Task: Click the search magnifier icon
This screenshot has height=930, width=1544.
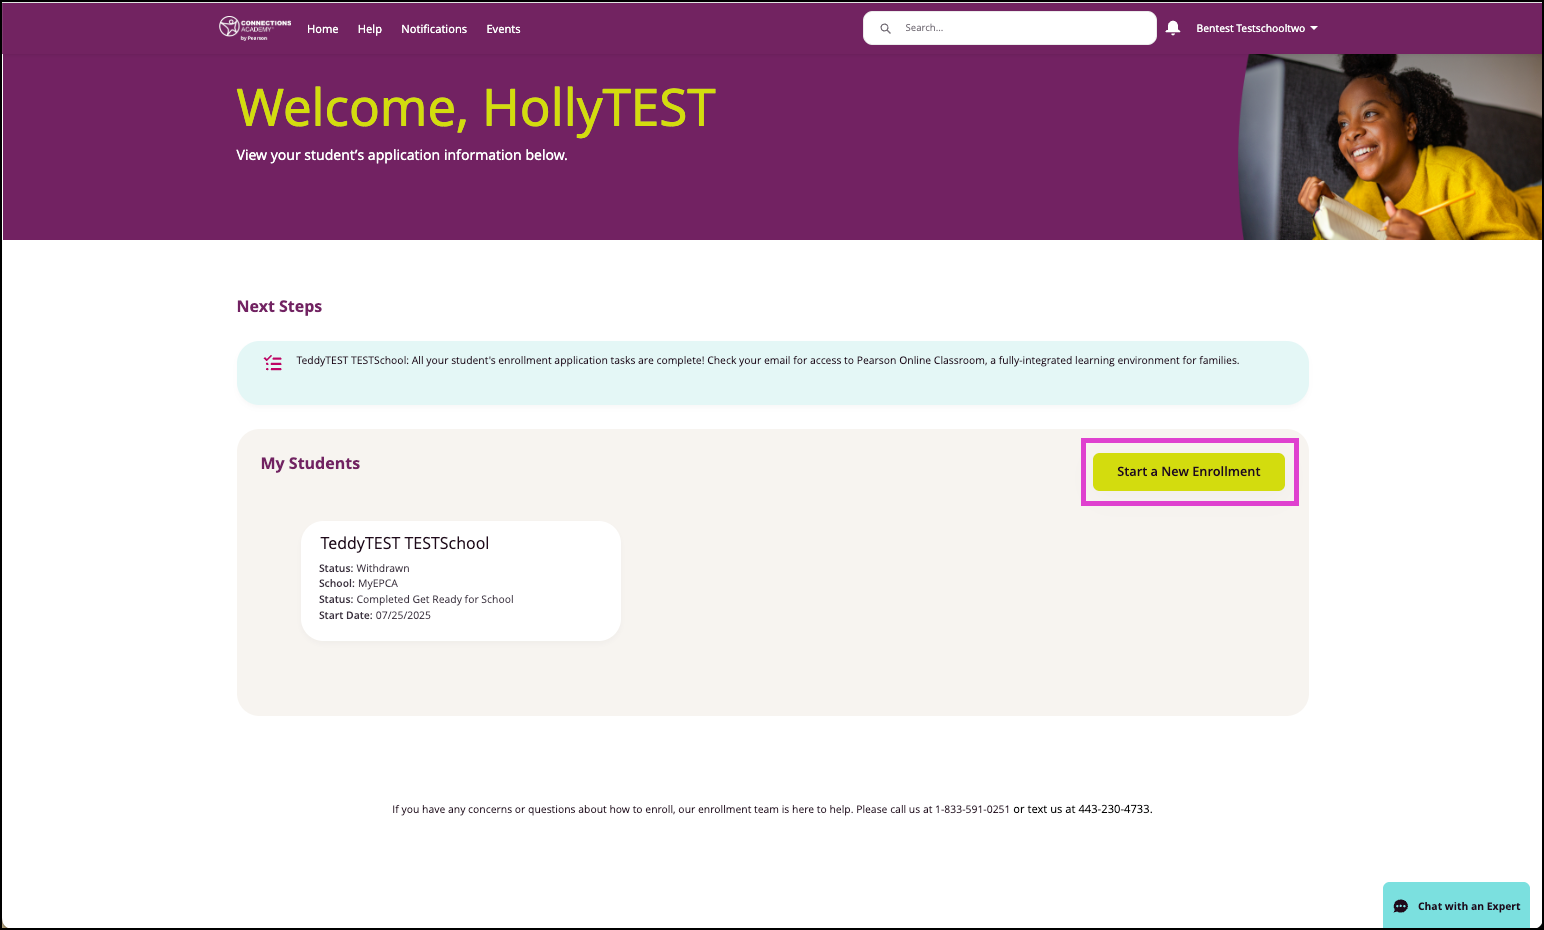Action: 885,28
